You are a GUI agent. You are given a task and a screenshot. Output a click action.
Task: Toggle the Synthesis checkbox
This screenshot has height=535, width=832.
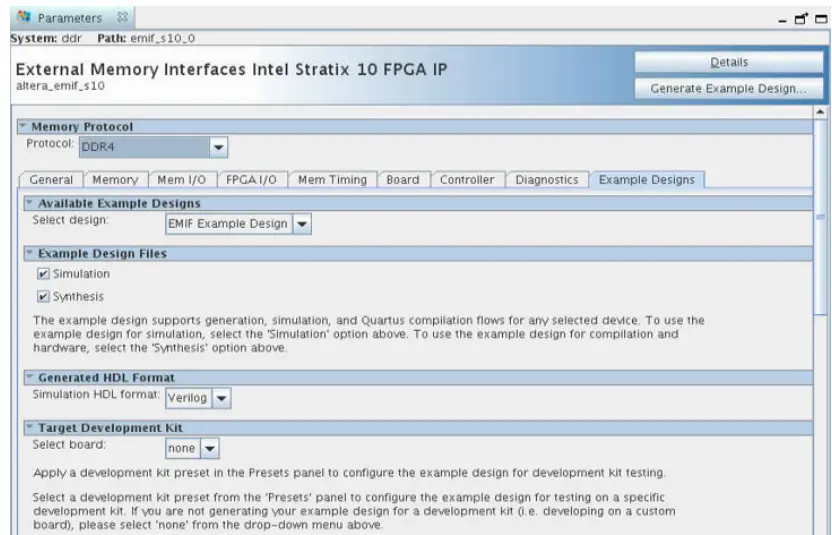[44, 297]
